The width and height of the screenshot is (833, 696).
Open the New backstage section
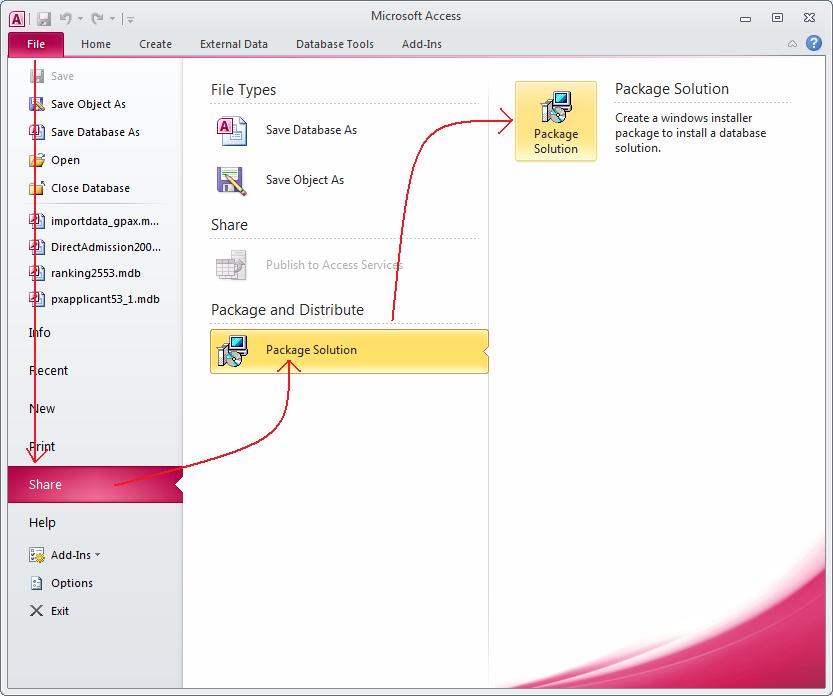(x=42, y=409)
